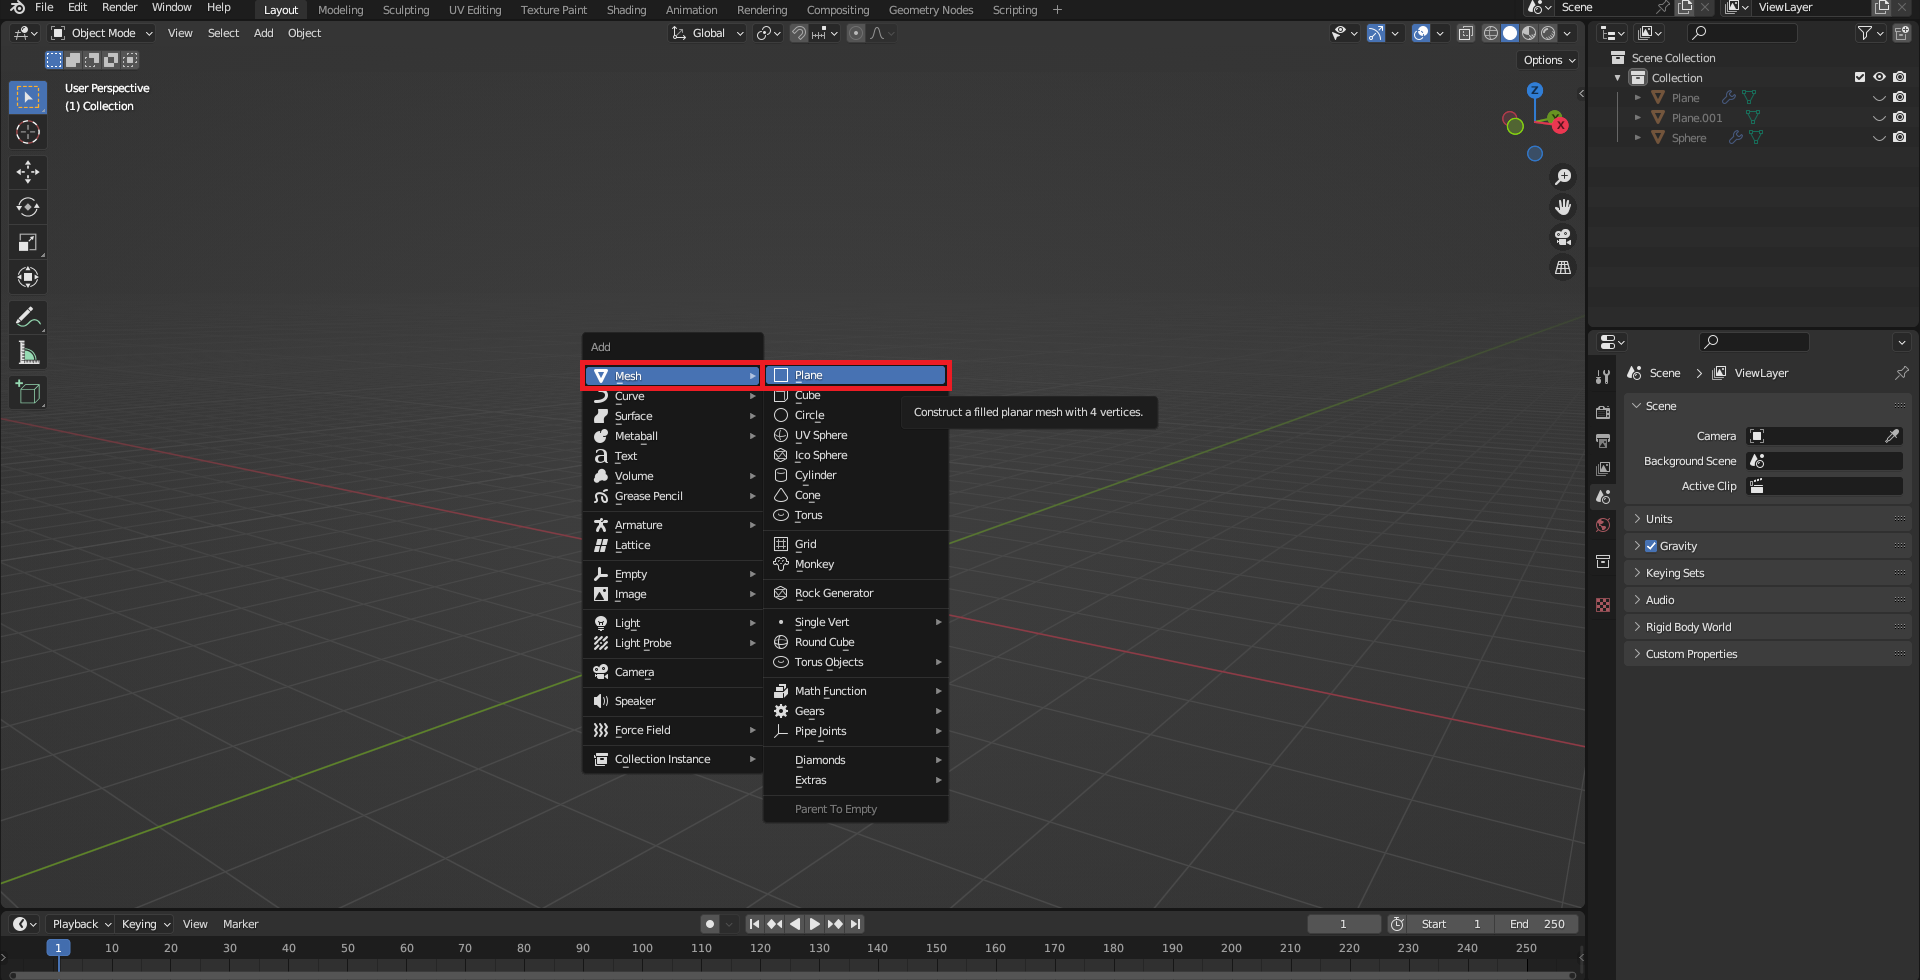Expand Units panel
Viewport: 1920px width, 980px height.
pos(1767,519)
